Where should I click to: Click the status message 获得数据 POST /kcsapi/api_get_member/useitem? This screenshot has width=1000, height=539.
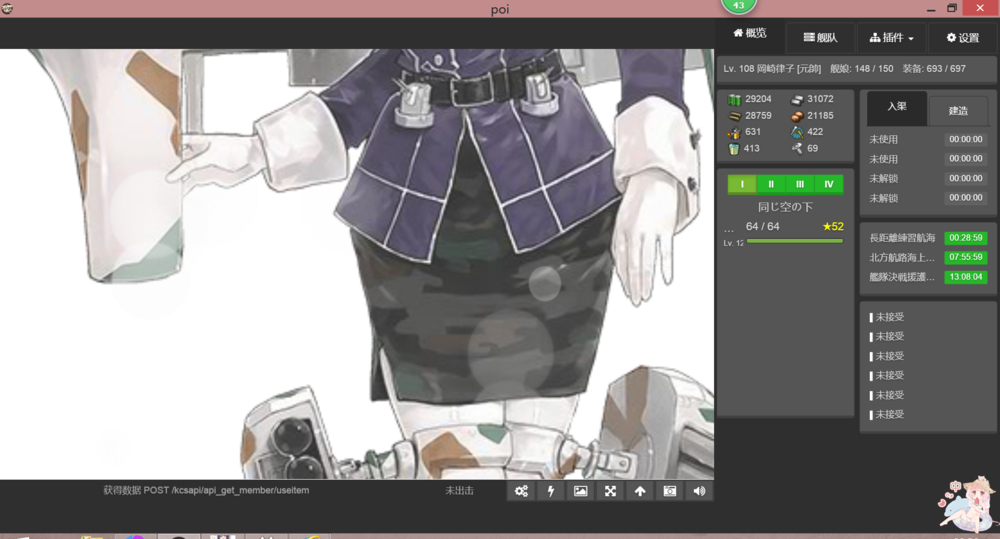[x=206, y=491]
